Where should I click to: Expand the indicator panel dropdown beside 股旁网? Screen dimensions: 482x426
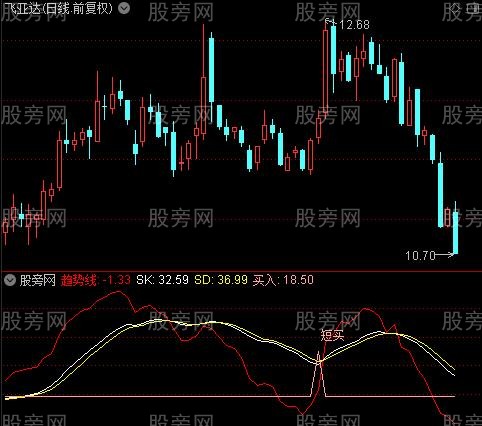point(10,280)
